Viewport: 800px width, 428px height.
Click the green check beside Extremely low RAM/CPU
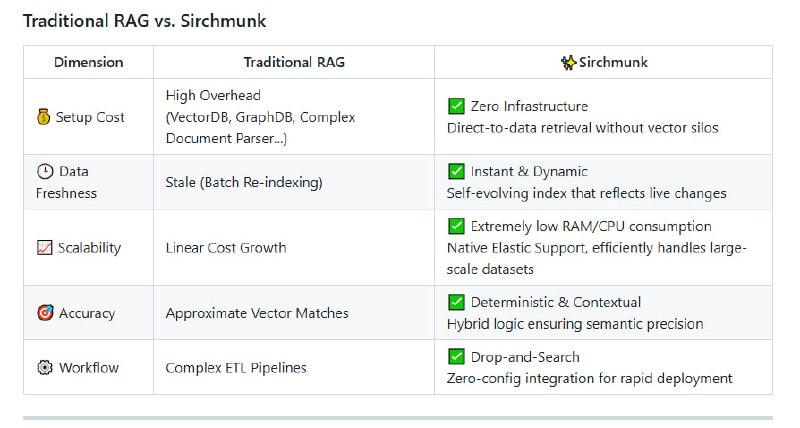(x=456, y=226)
